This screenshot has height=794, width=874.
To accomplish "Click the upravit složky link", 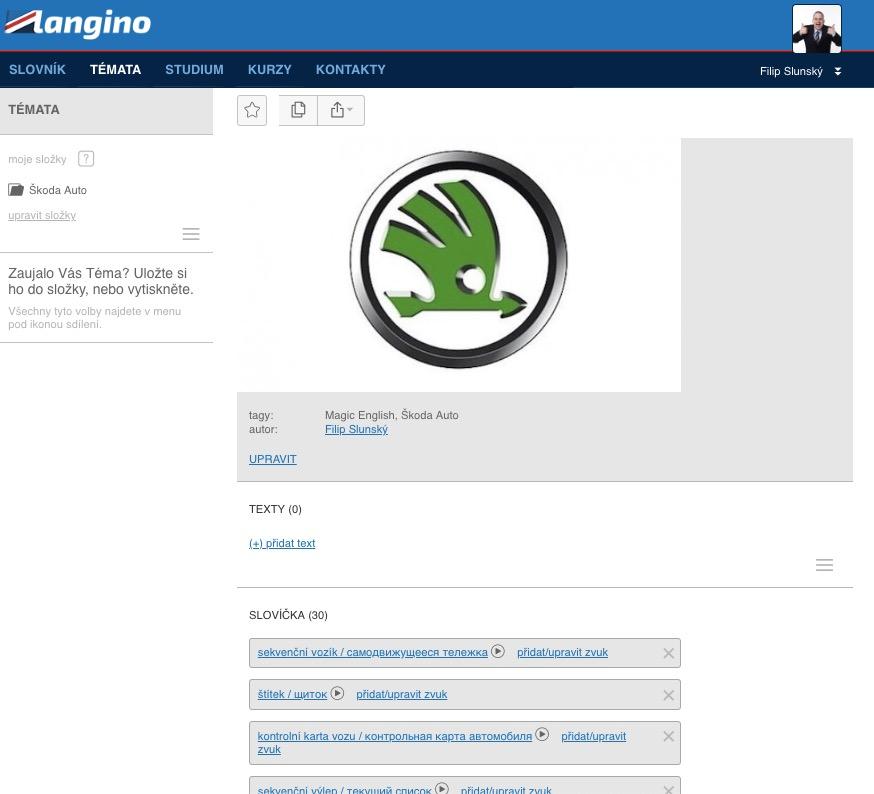I will [42, 215].
